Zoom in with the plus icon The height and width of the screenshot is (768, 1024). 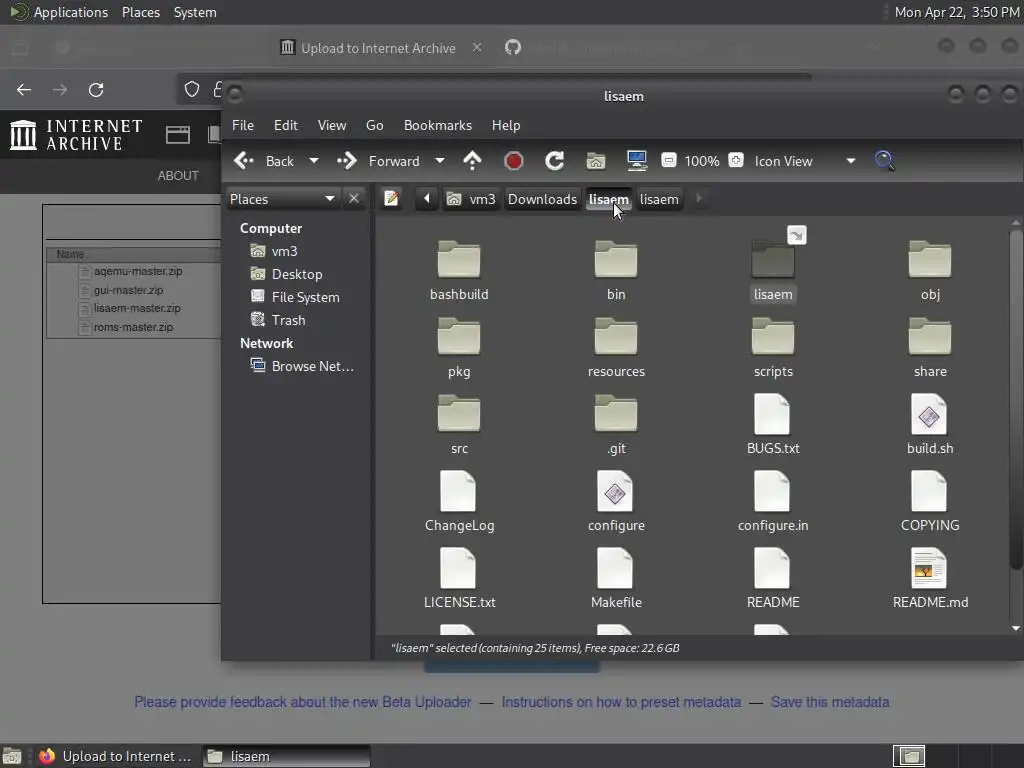point(736,161)
